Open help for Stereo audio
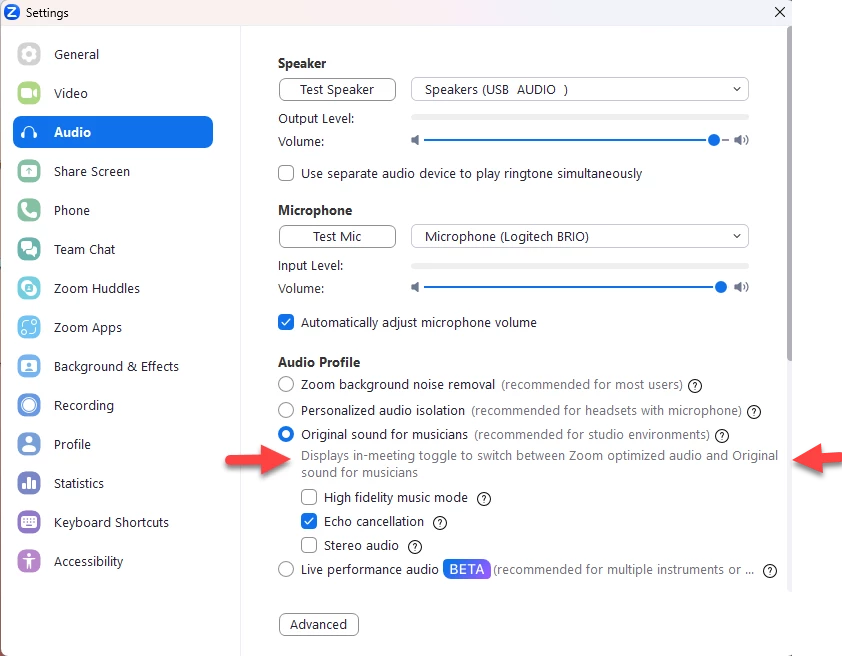Viewport: 842px width, 656px height. pyautogui.click(x=415, y=546)
